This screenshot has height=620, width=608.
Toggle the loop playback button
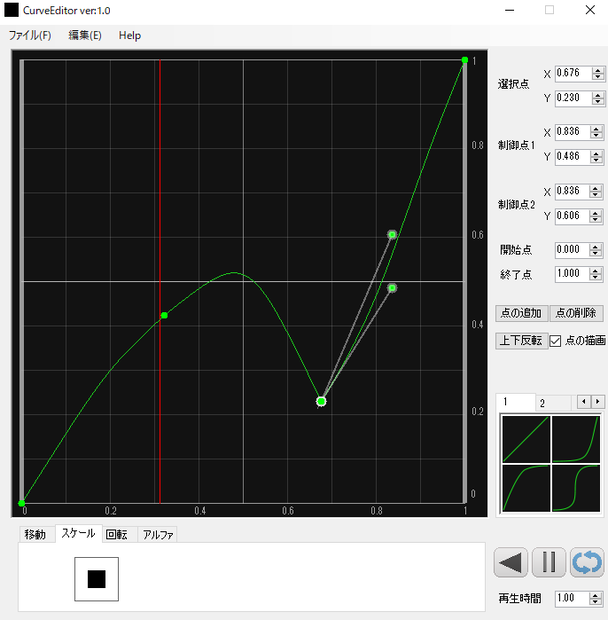coord(587,562)
